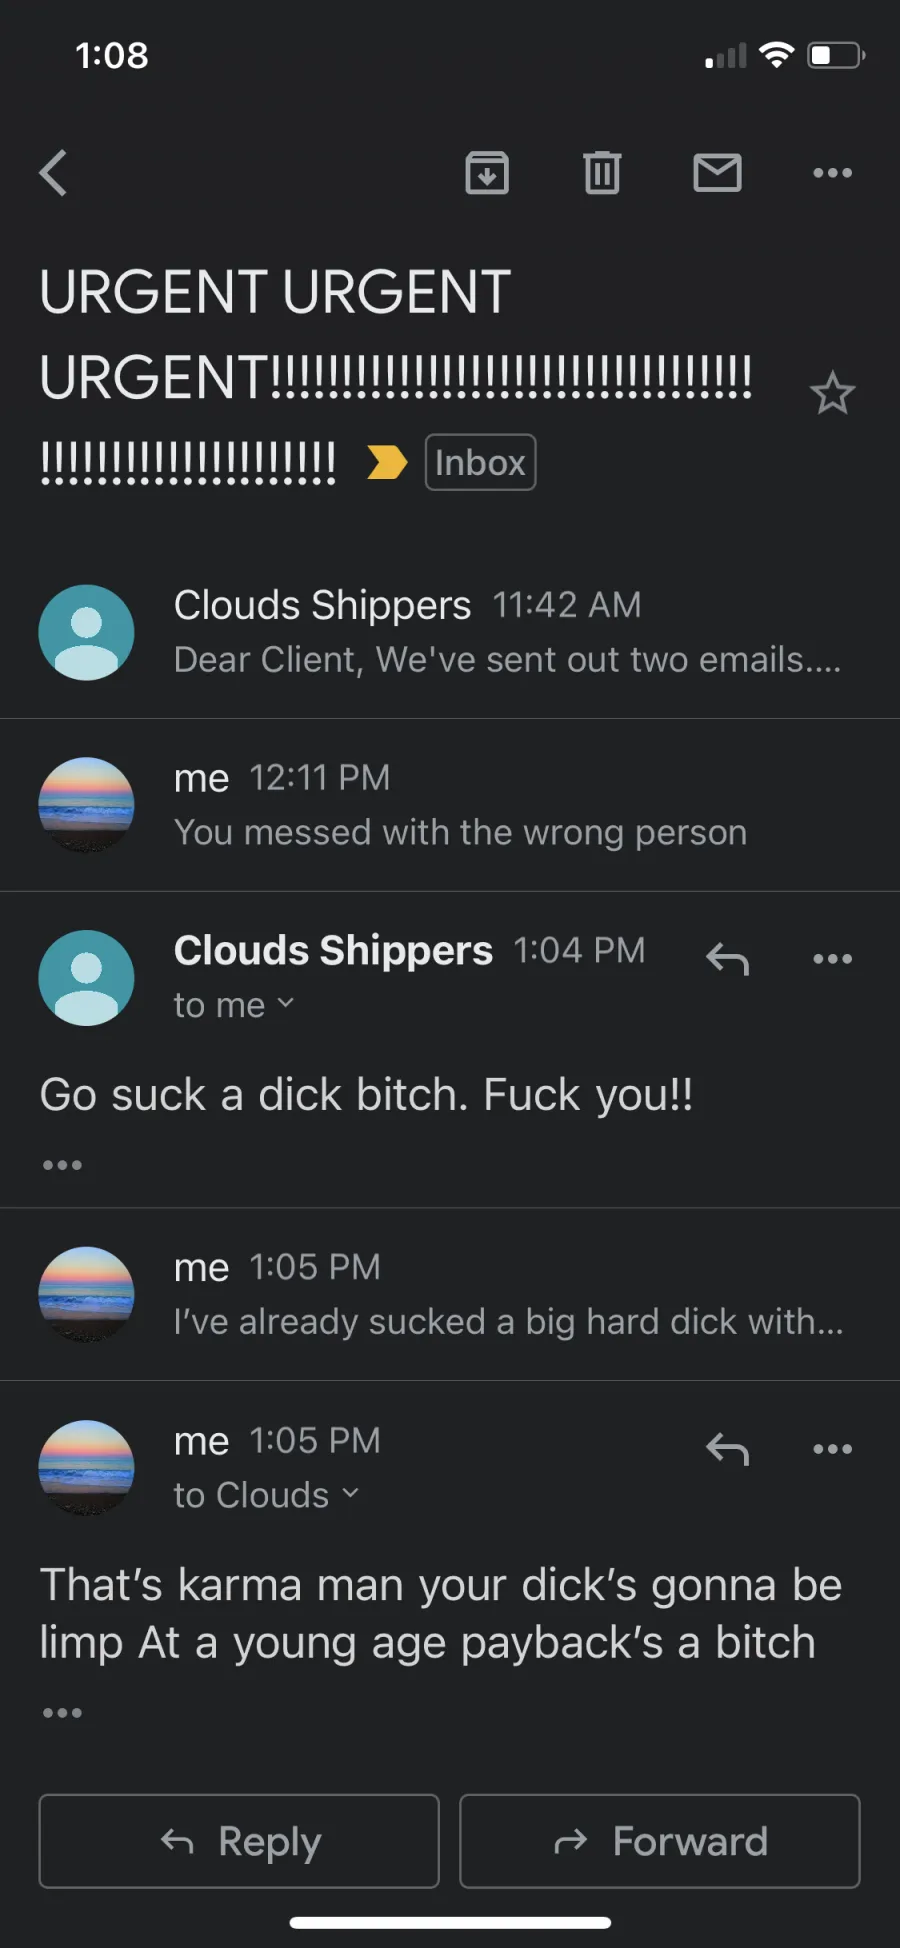Reply arrow on the last 1:05 PM message
This screenshot has height=1948, width=900.
click(x=727, y=1449)
